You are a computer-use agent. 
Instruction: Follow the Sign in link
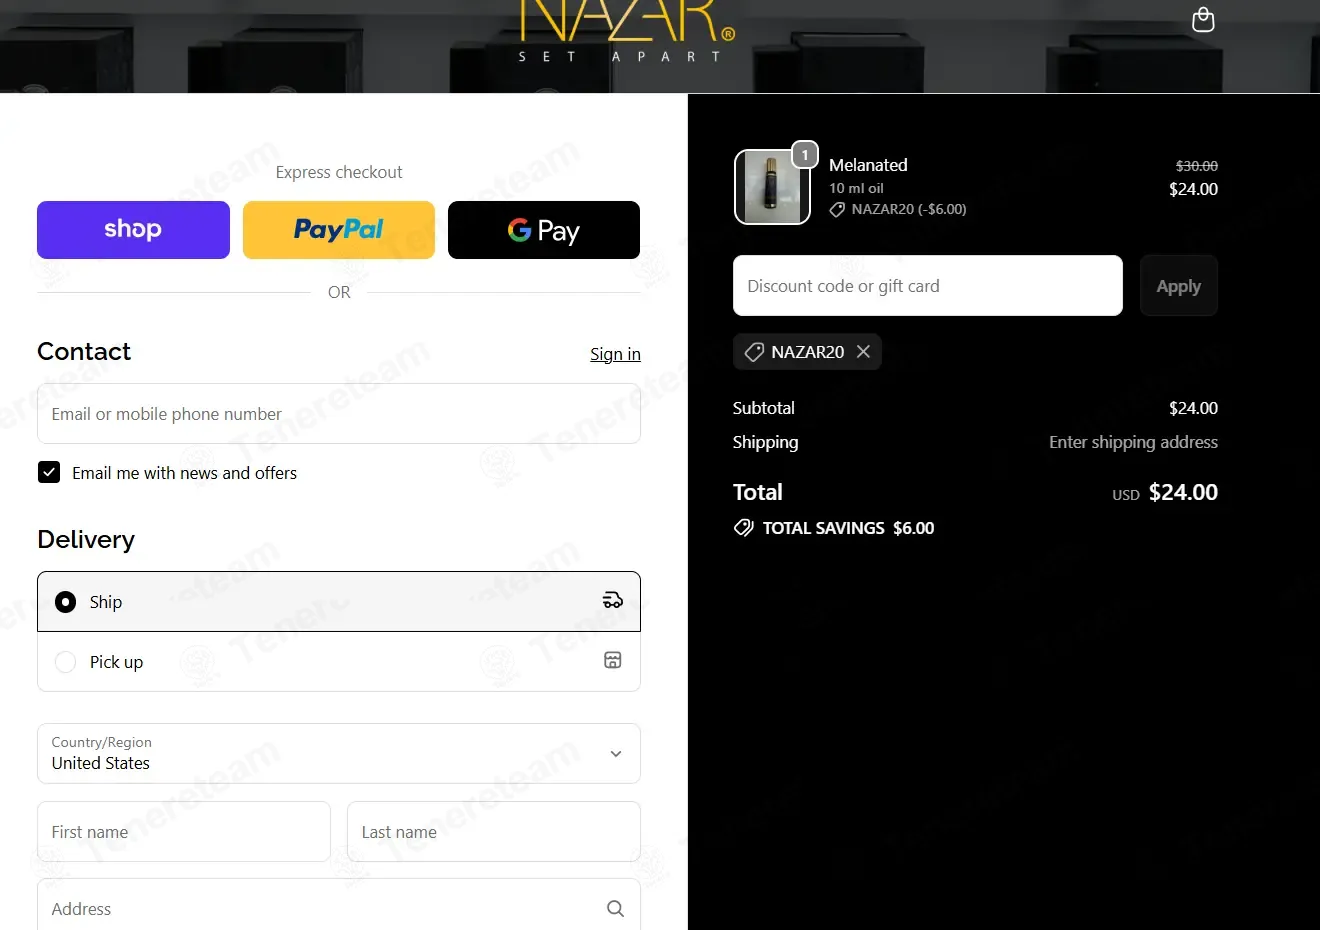point(615,354)
